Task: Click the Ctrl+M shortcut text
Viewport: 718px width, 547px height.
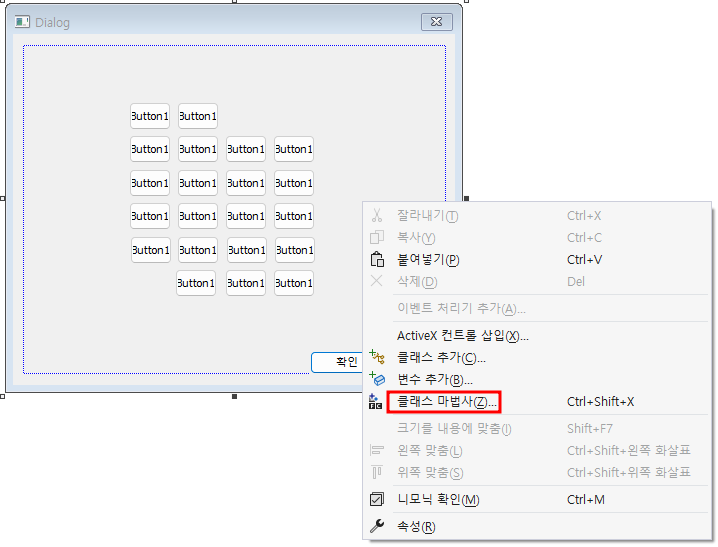Action: [x=586, y=499]
